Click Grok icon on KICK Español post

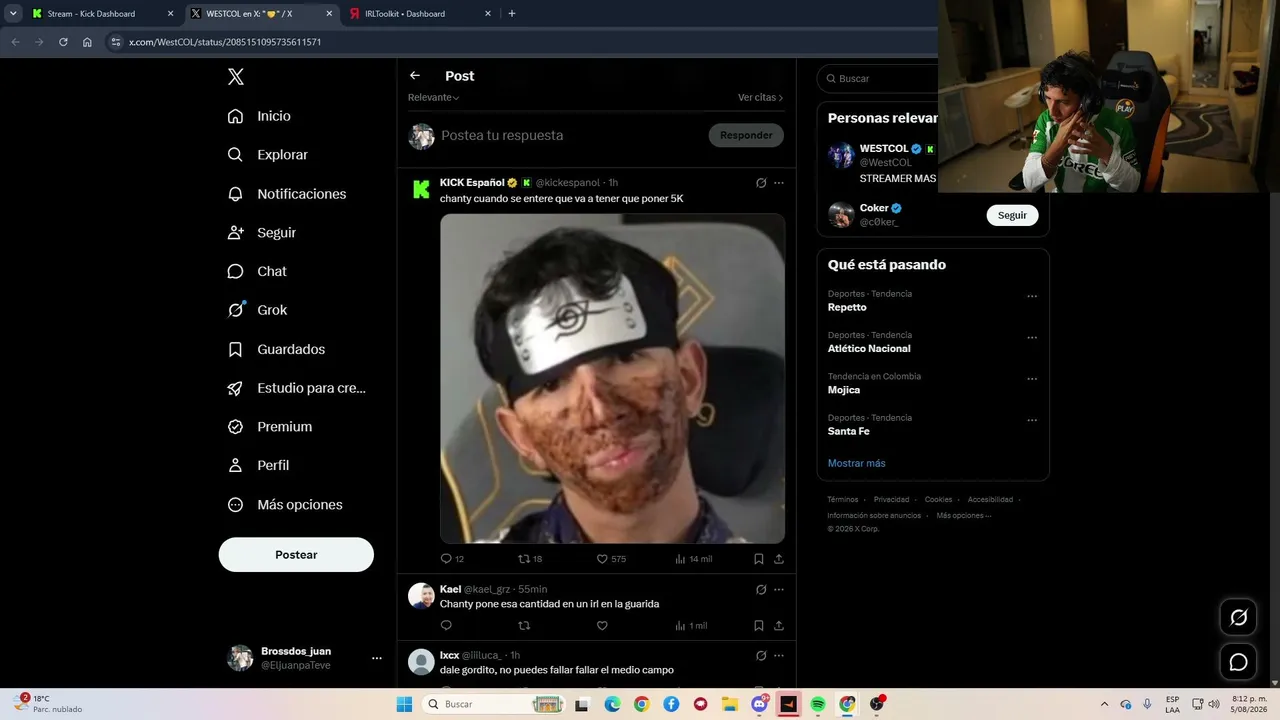point(761,183)
